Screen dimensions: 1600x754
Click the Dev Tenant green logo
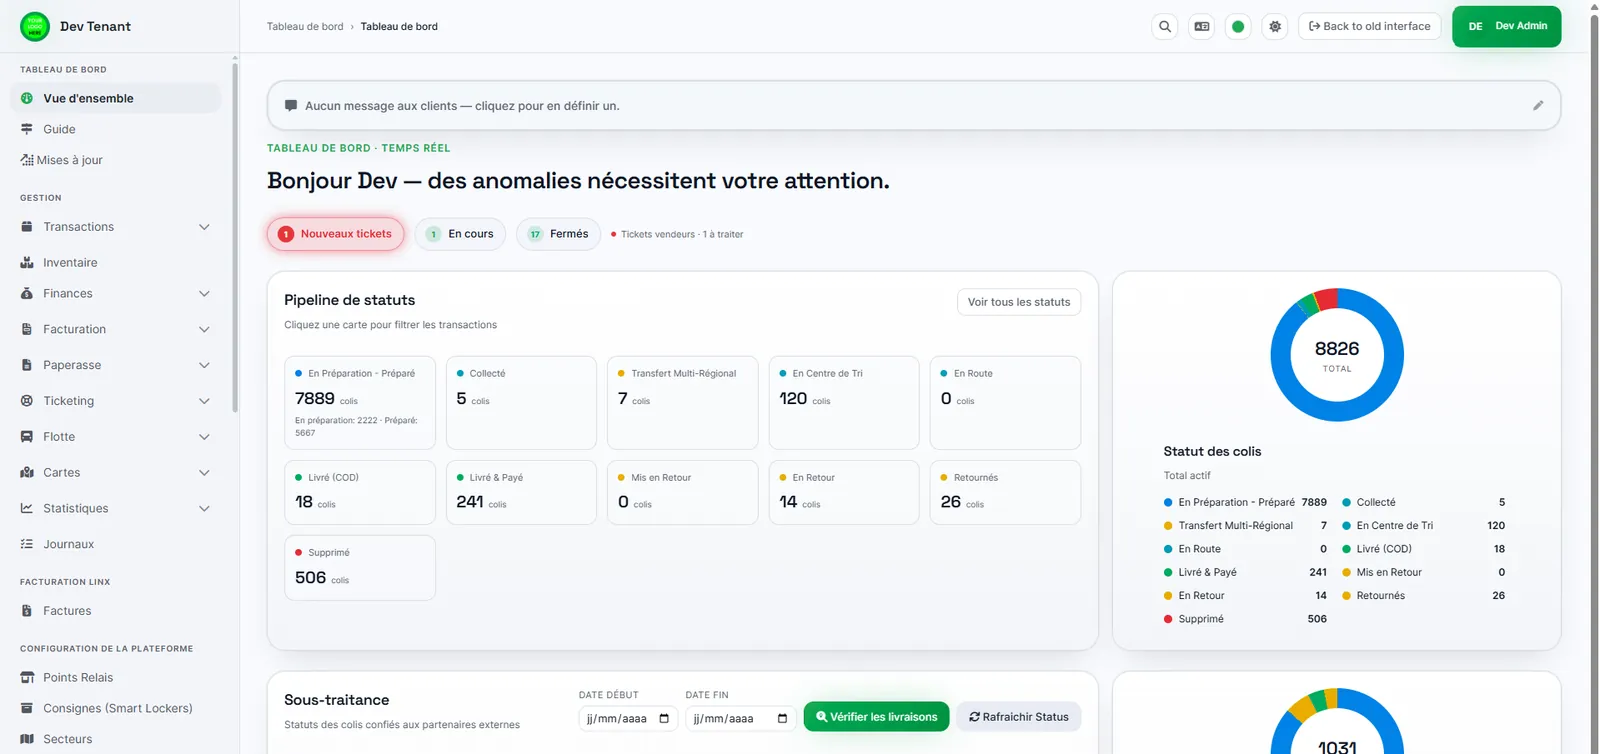pyautogui.click(x=35, y=26)
